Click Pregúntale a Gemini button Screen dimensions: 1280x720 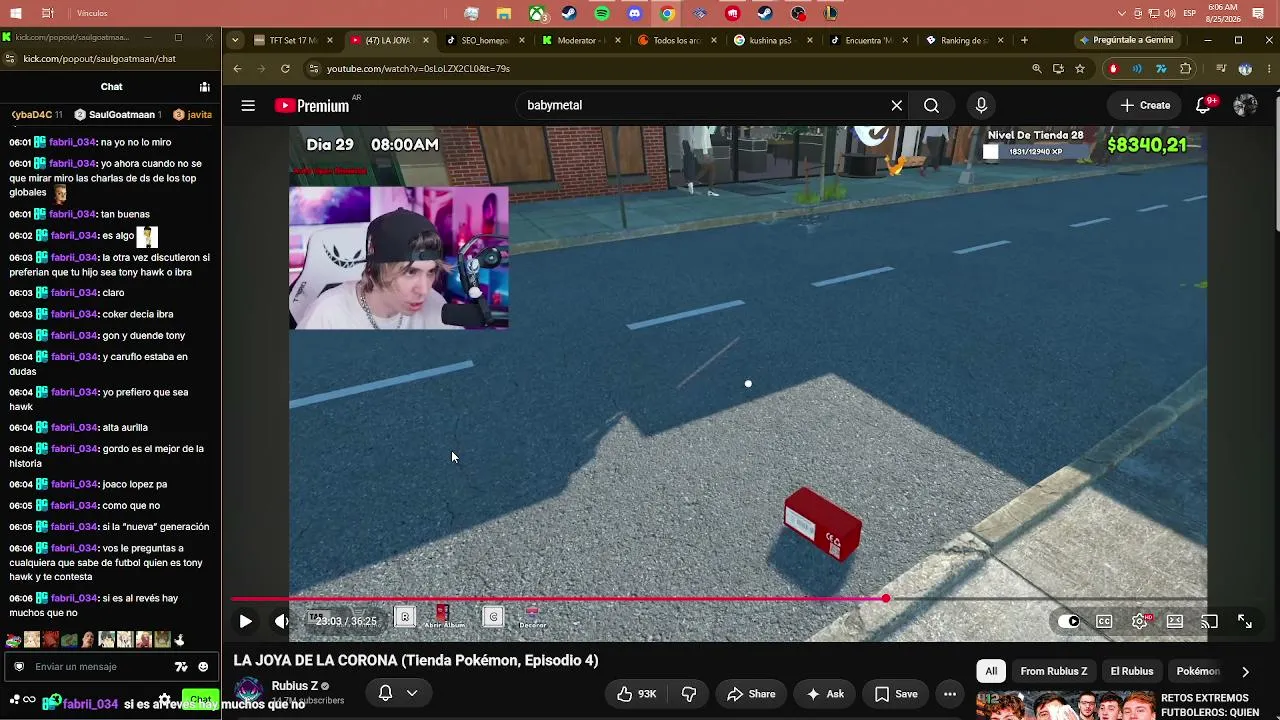click(x=1126, y=40)
